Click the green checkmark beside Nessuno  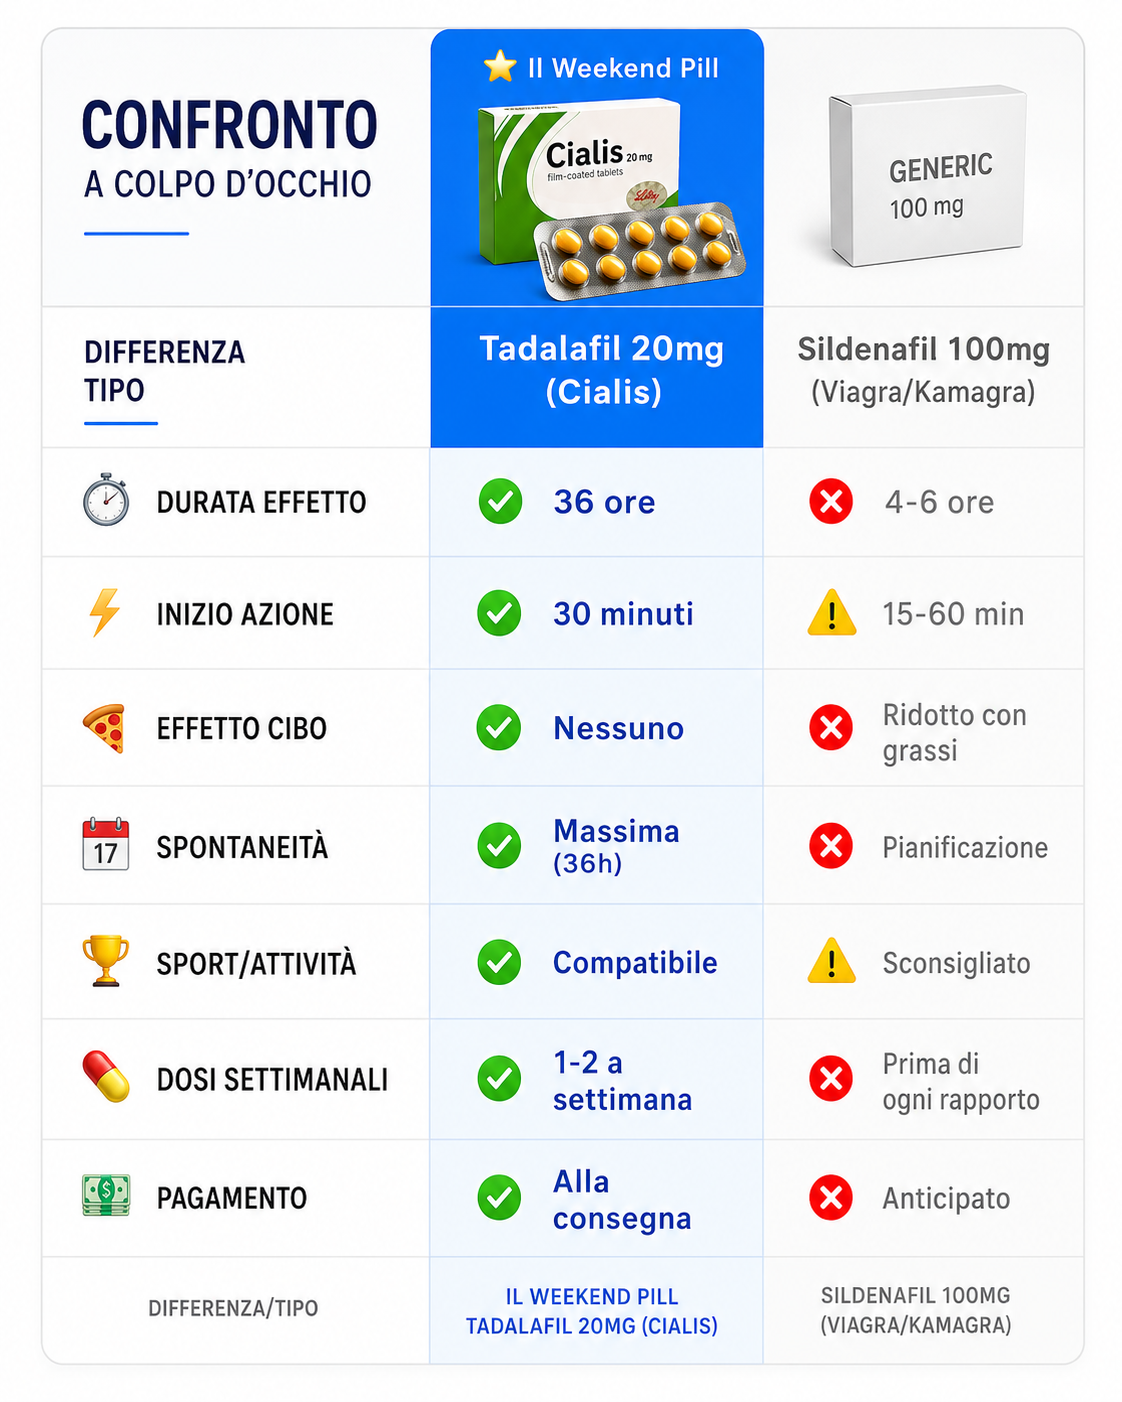[x=499, y=727]
